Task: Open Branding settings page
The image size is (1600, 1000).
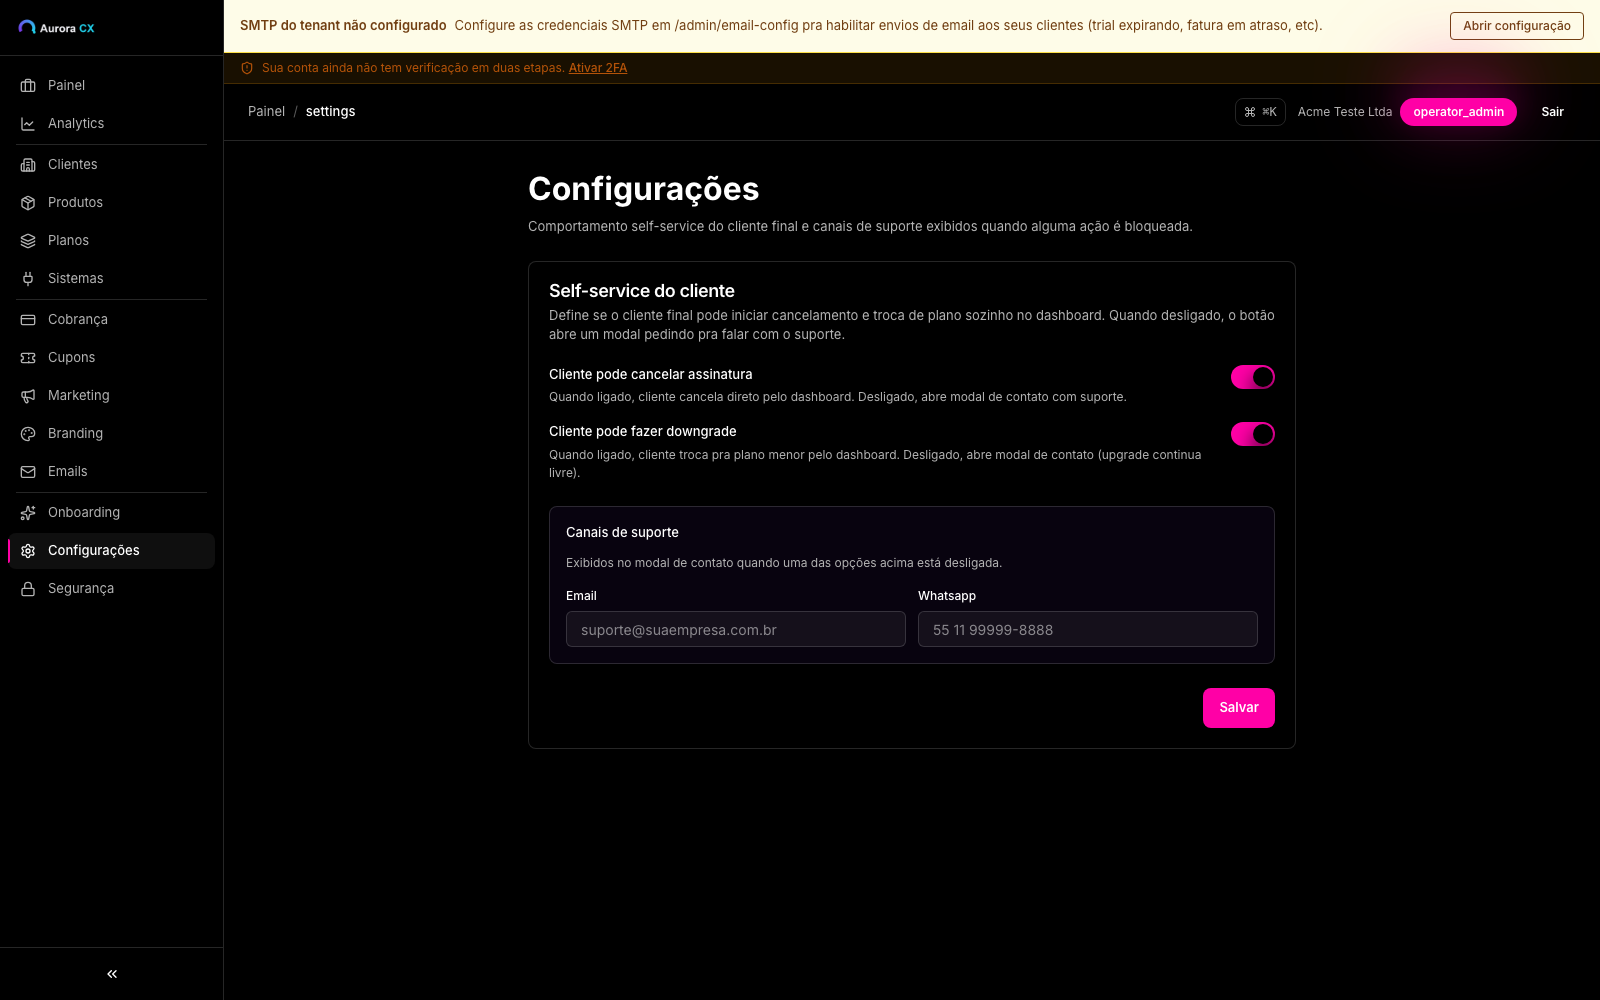Action: pos(111,434)
